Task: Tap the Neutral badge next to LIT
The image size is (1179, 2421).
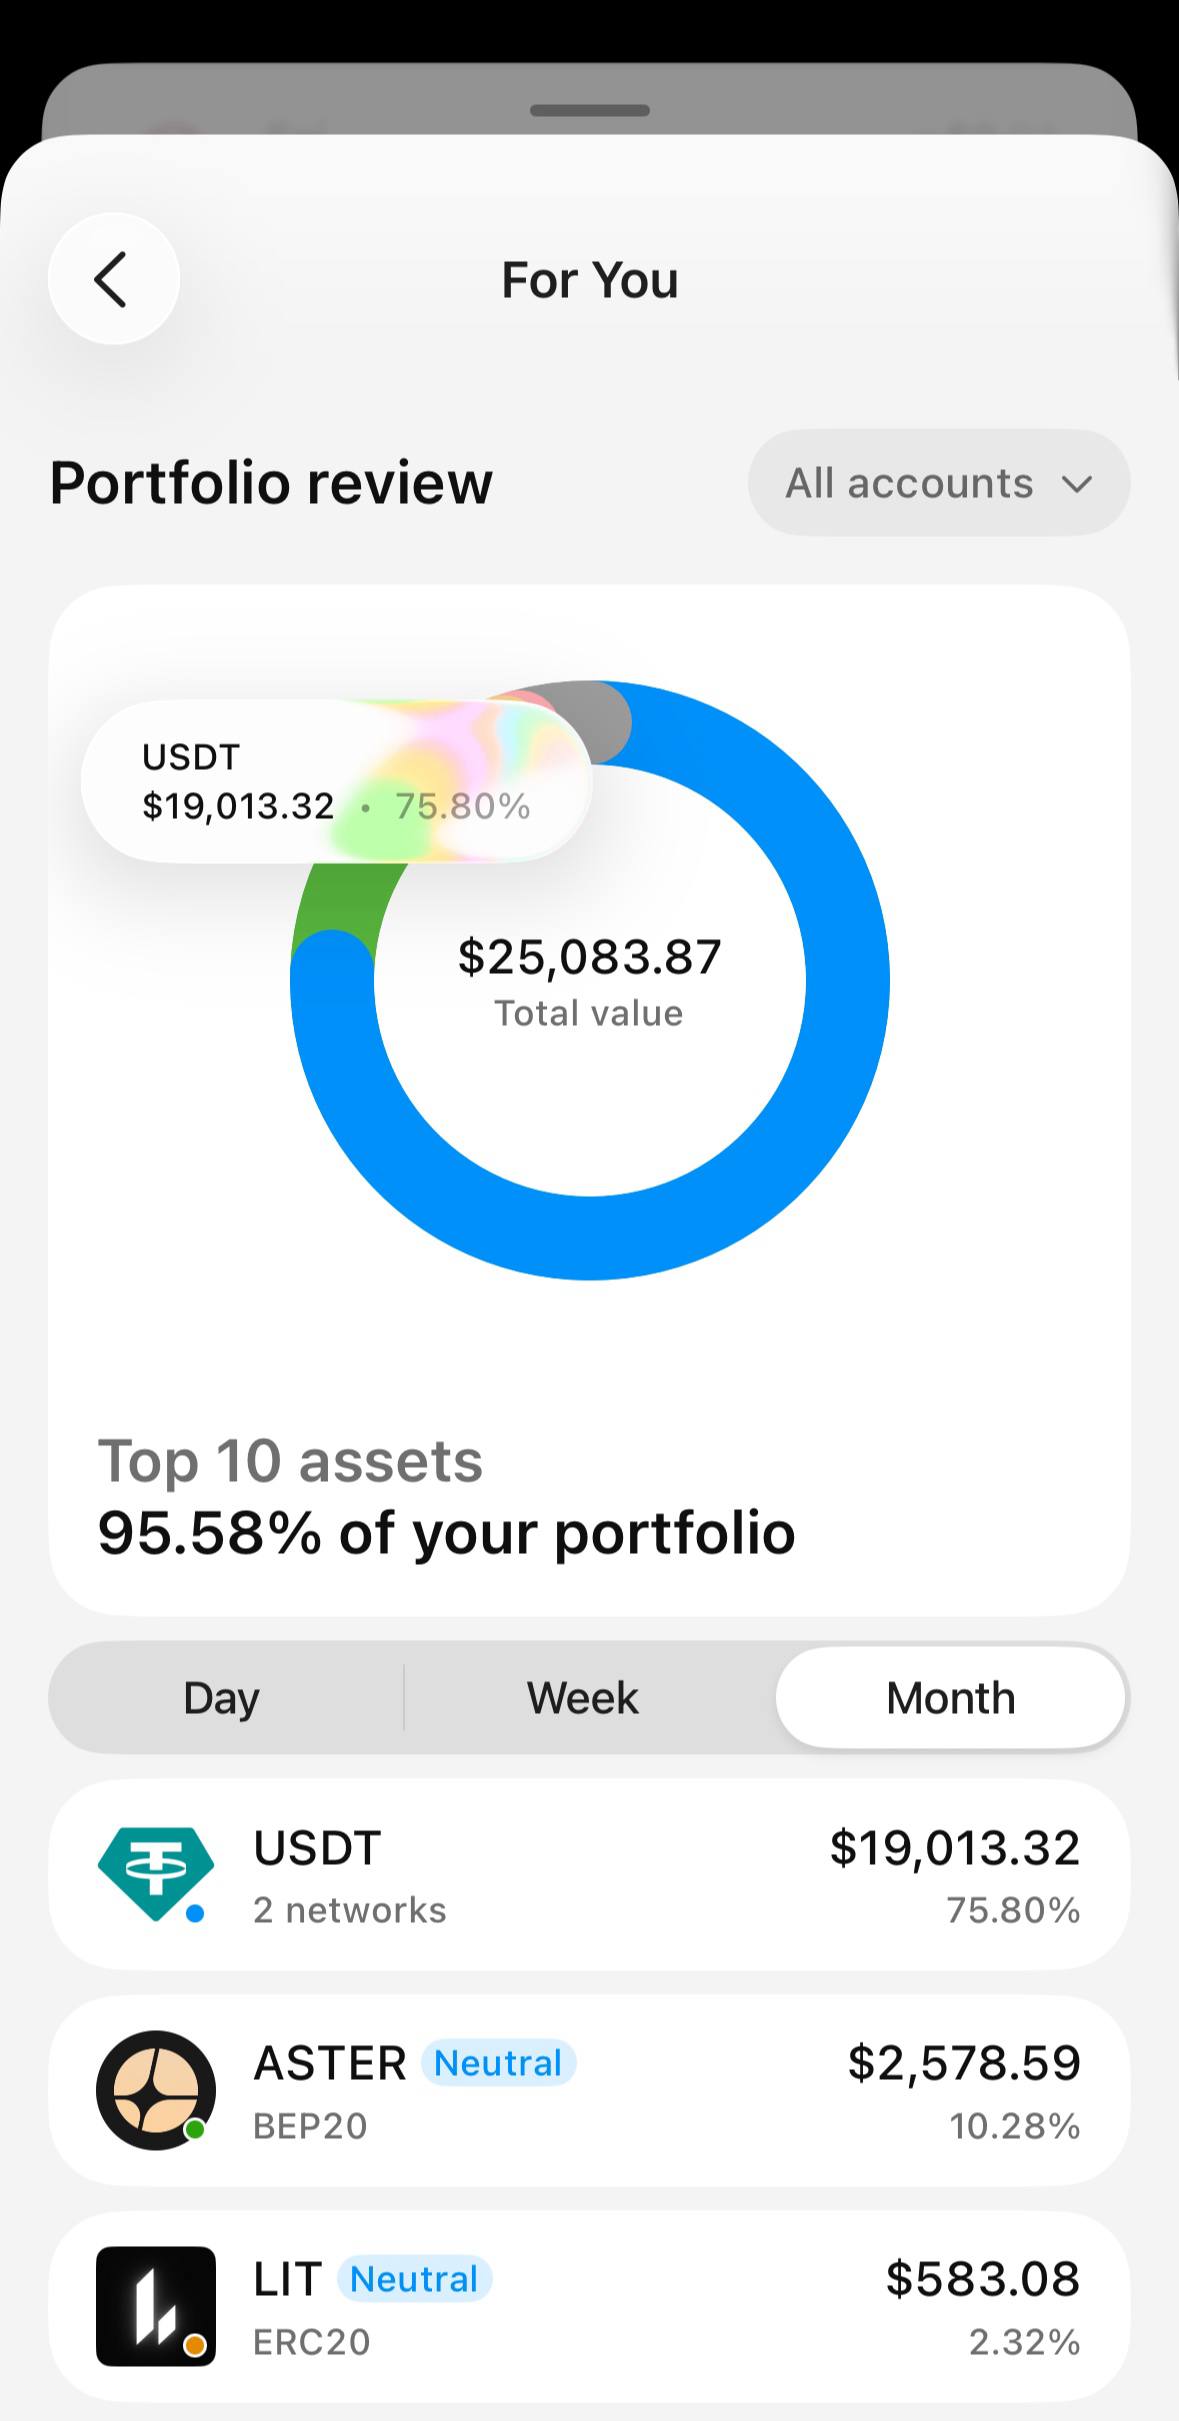Action: [414, 2278]
